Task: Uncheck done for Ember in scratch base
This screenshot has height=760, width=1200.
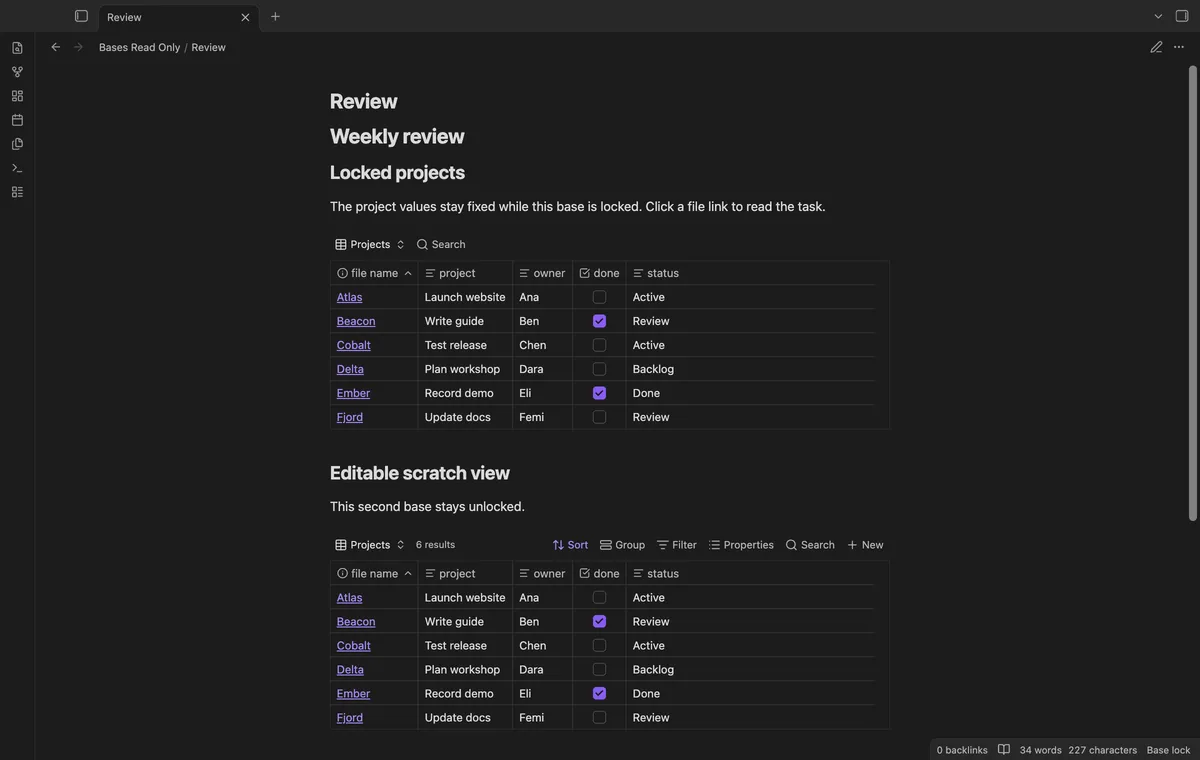Action: click(599, 694)
